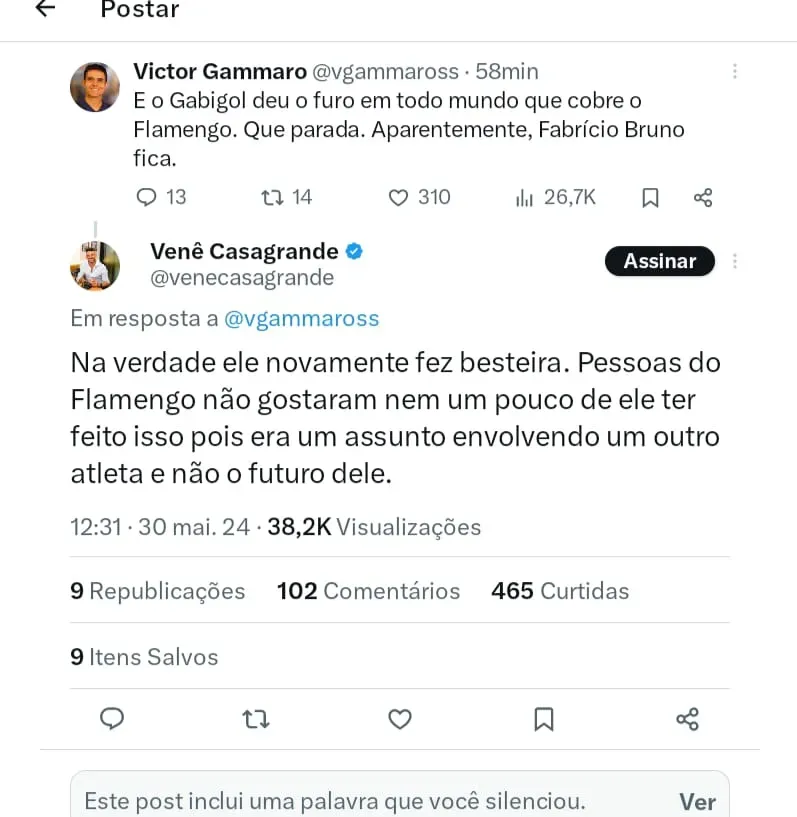Open more options for Victor Gammaro's post
The width and height of the screenshot is (797, 817).
(x=735, y=72)
